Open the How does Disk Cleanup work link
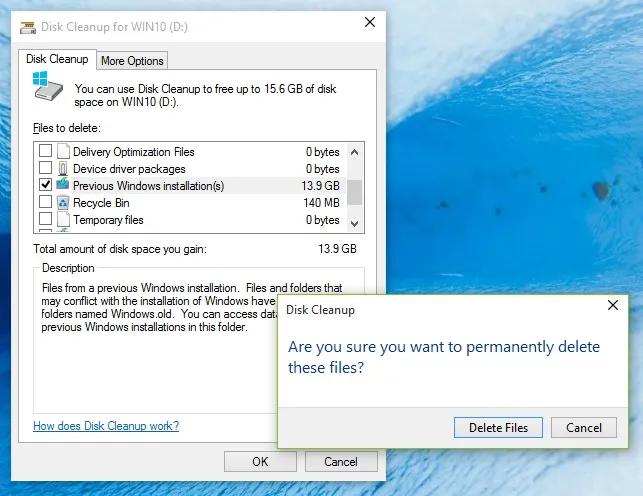The image size is (643, 496). pyautogui.click(x=106, y=426)
